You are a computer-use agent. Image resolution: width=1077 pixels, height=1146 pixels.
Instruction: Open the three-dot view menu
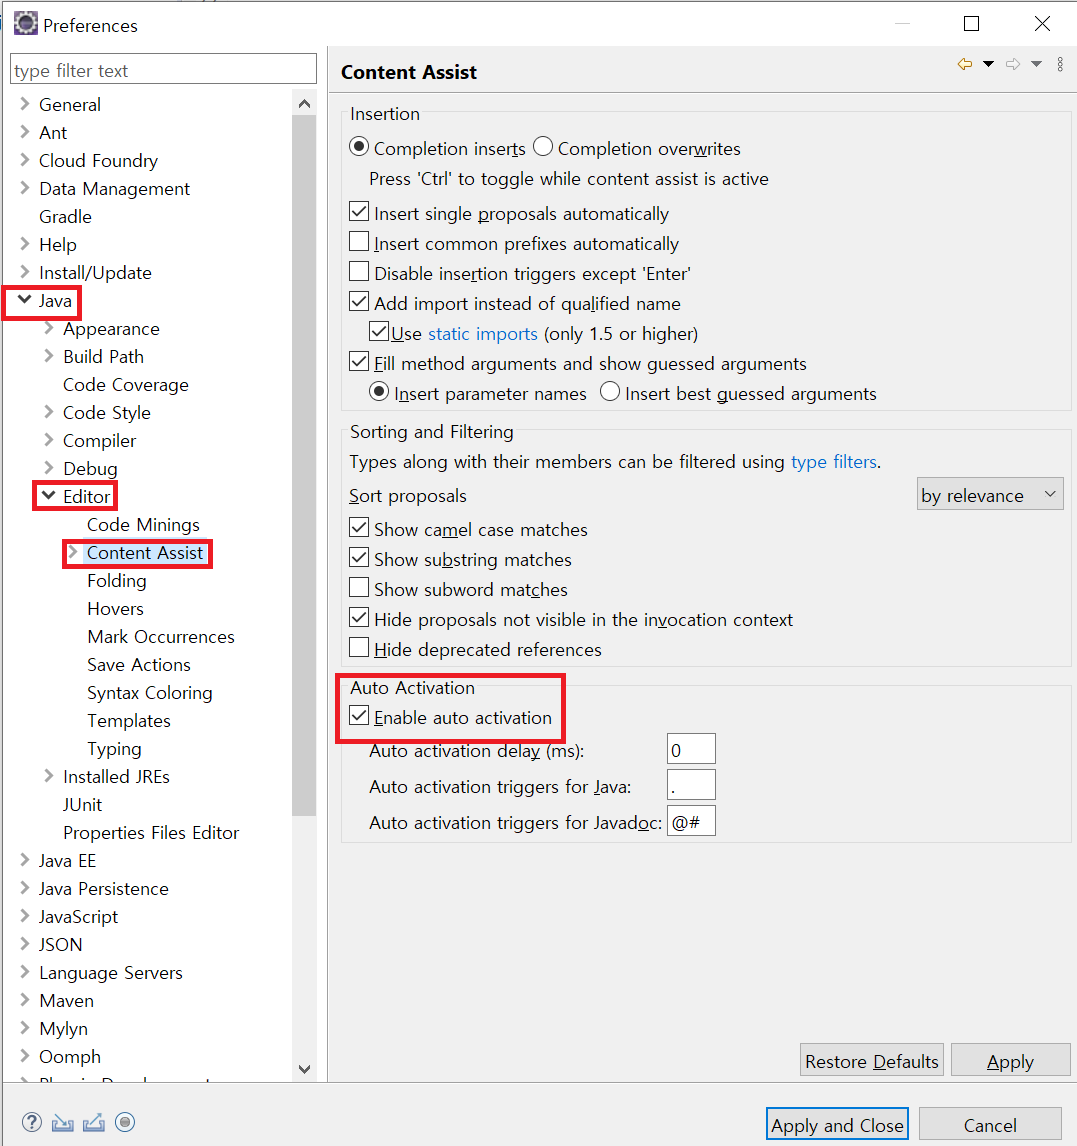1060,64
